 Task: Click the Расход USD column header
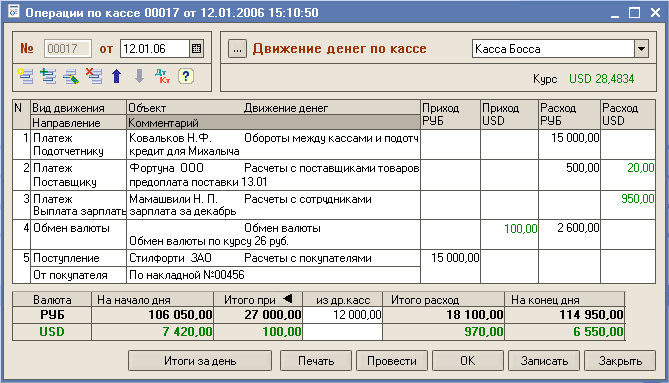628,115
